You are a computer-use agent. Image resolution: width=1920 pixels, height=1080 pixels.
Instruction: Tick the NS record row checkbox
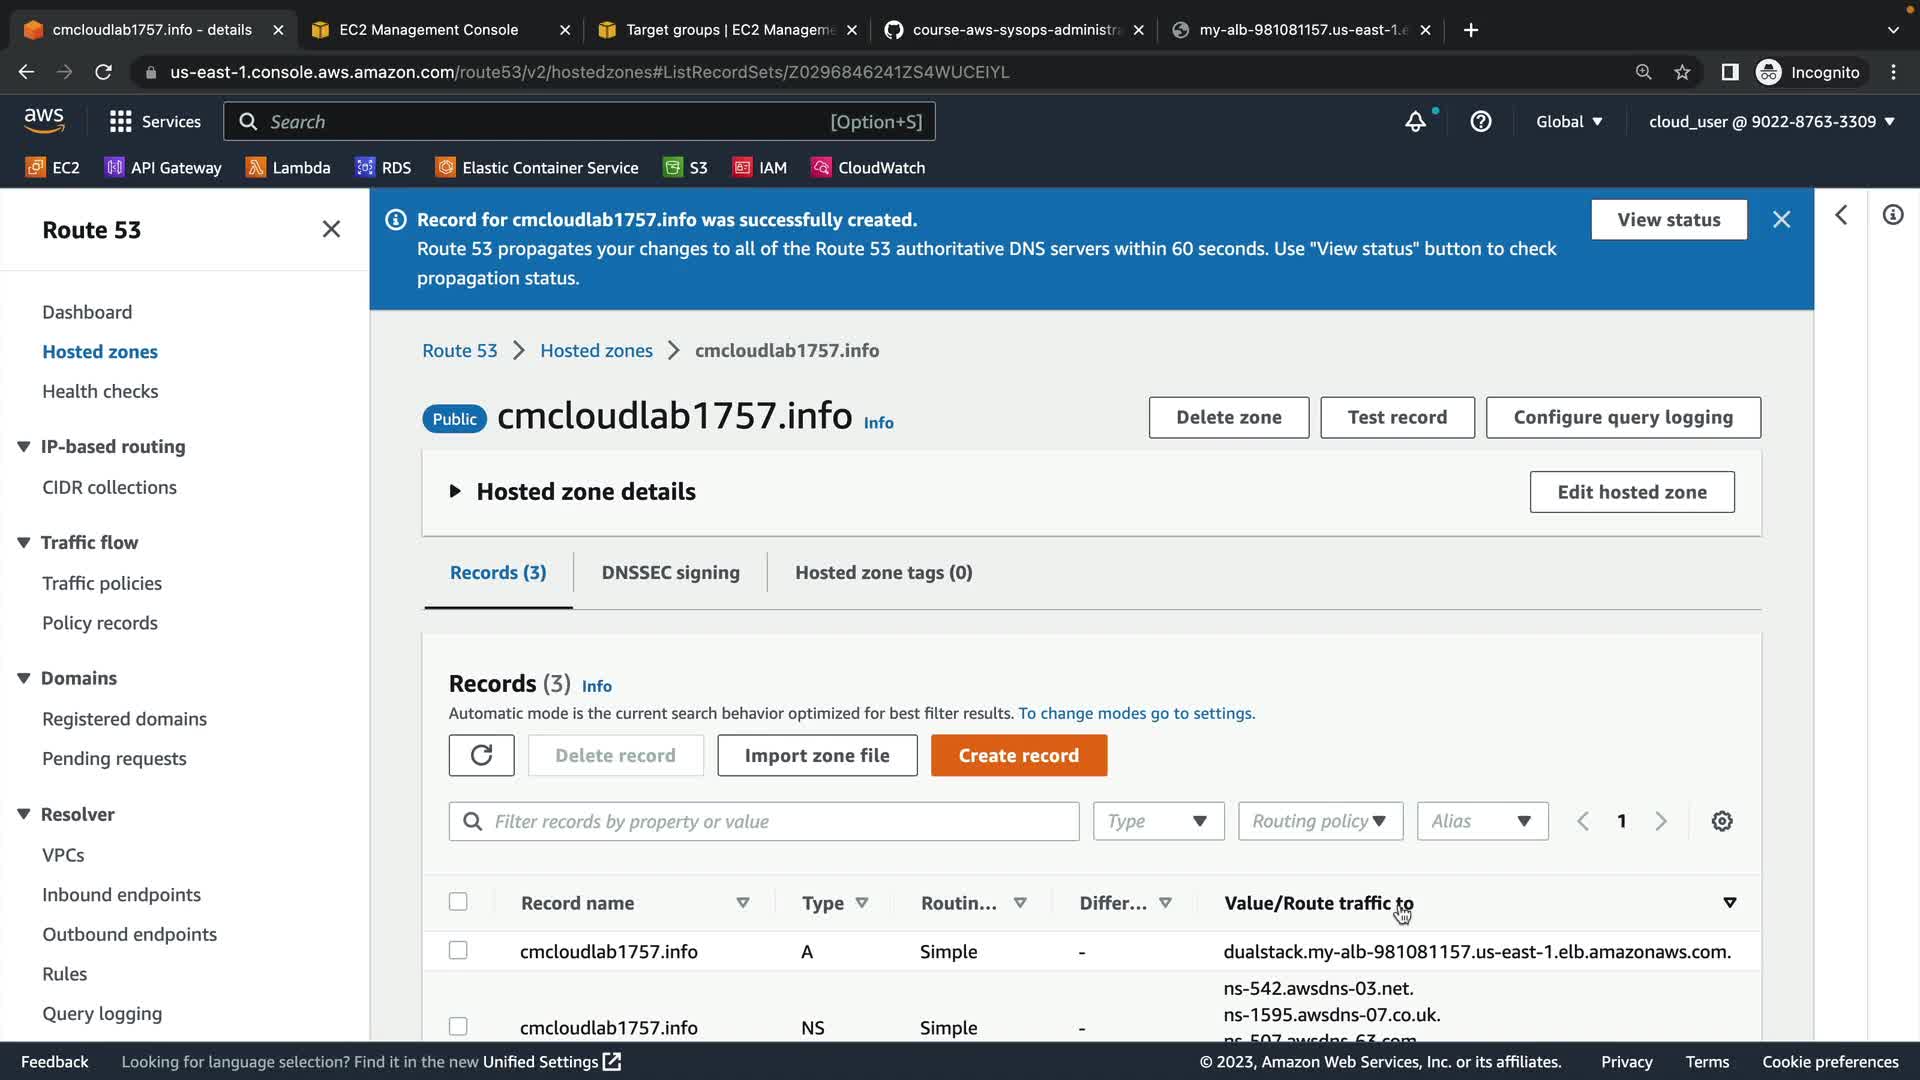(x=458, y=1026)
